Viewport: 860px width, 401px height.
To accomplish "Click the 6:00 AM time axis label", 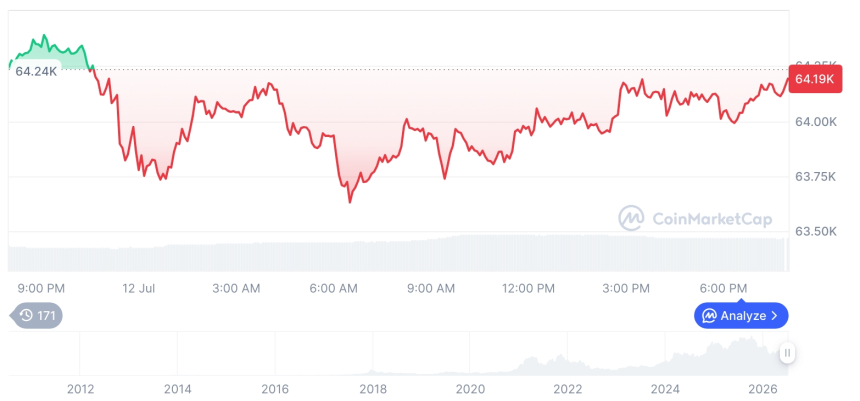I will tap(333, 288).
